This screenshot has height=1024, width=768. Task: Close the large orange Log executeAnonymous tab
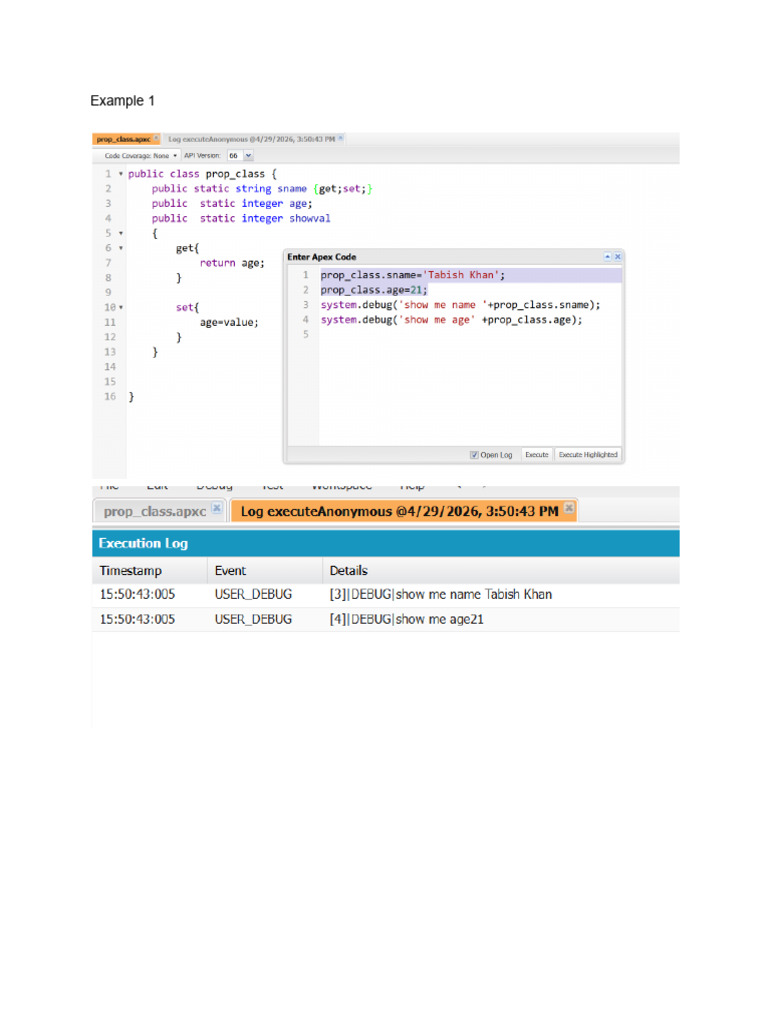coord(569,508)
